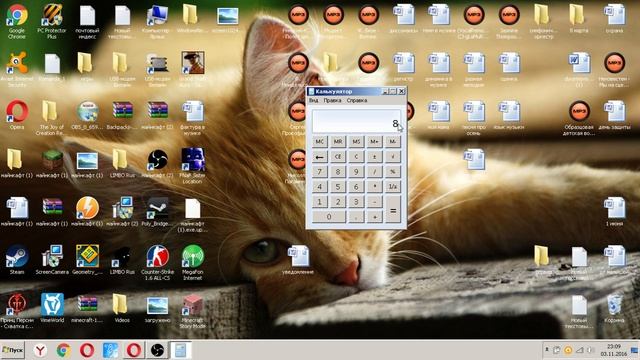The width and height of the screenshot is (640, 360).
Task: Select the Образцовая детская MP3 file
Action: 579,118
